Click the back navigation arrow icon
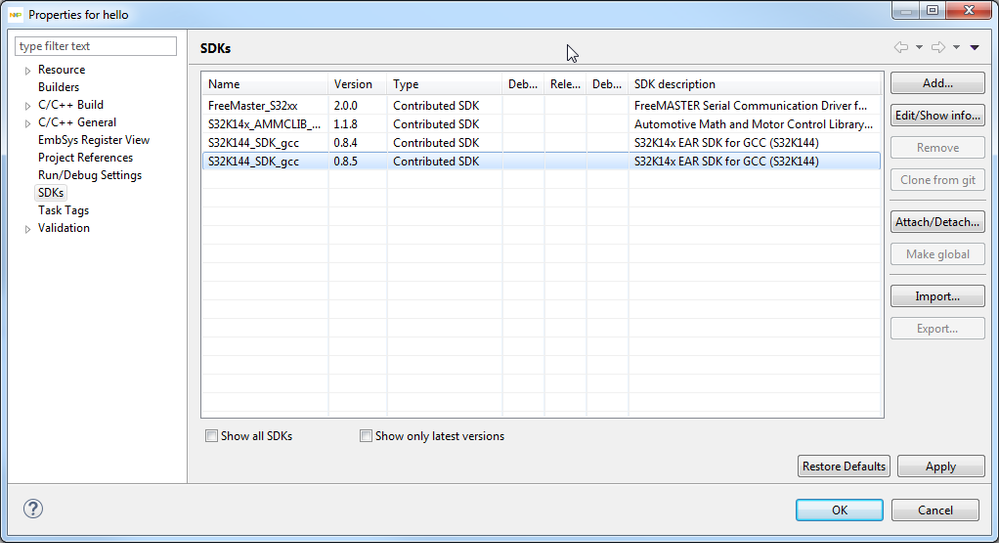This screenshot has height=543, width=999. tap(901, 47)
